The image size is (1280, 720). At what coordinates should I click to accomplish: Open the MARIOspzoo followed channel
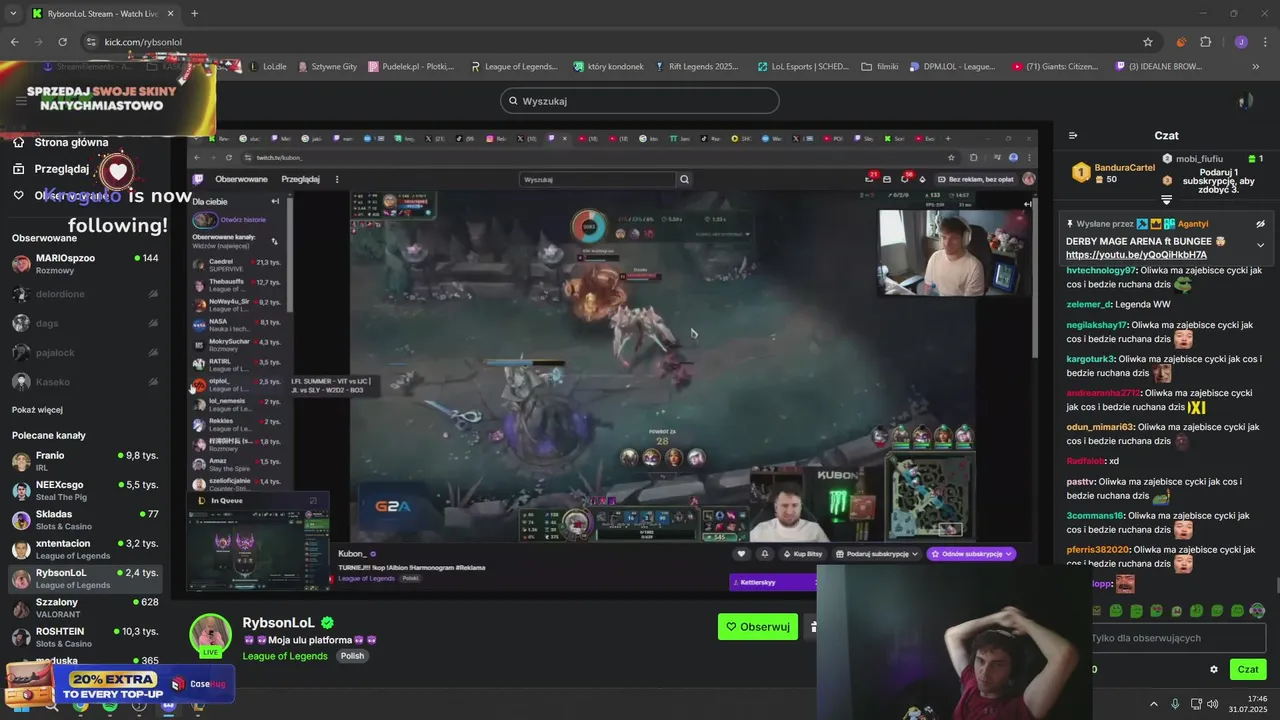pos(85,264)
